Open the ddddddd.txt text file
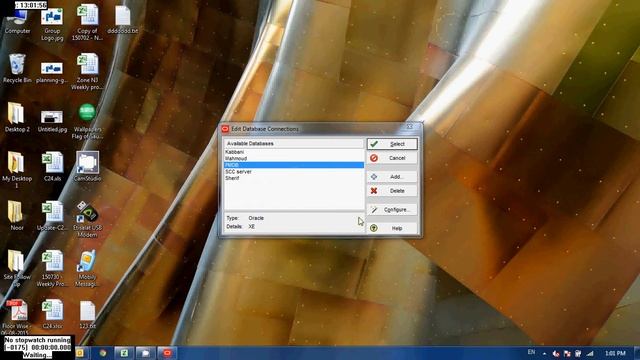This screenshot has width=640, height=360. point(122,20)
